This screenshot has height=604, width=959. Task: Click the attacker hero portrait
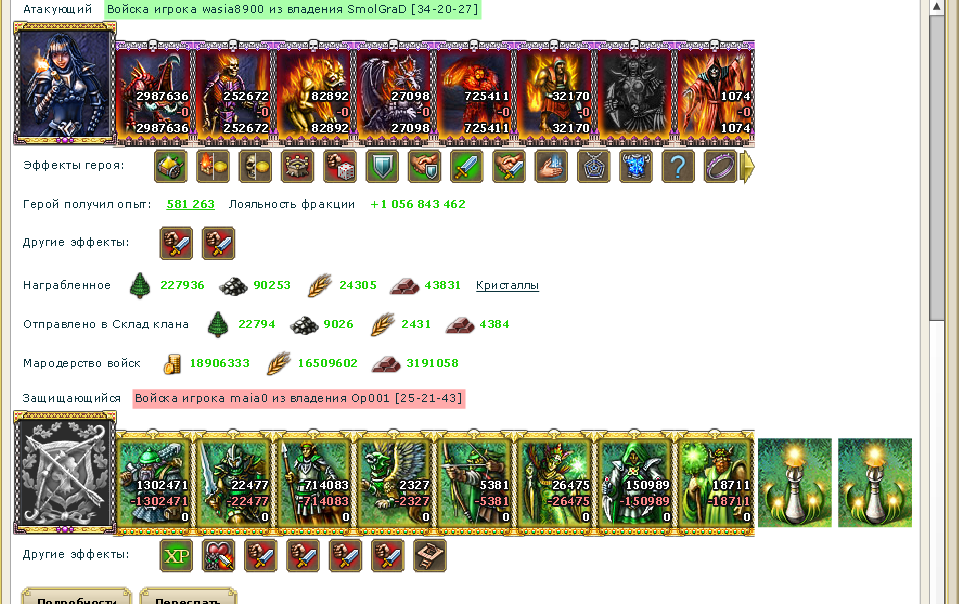pos(65,84)
